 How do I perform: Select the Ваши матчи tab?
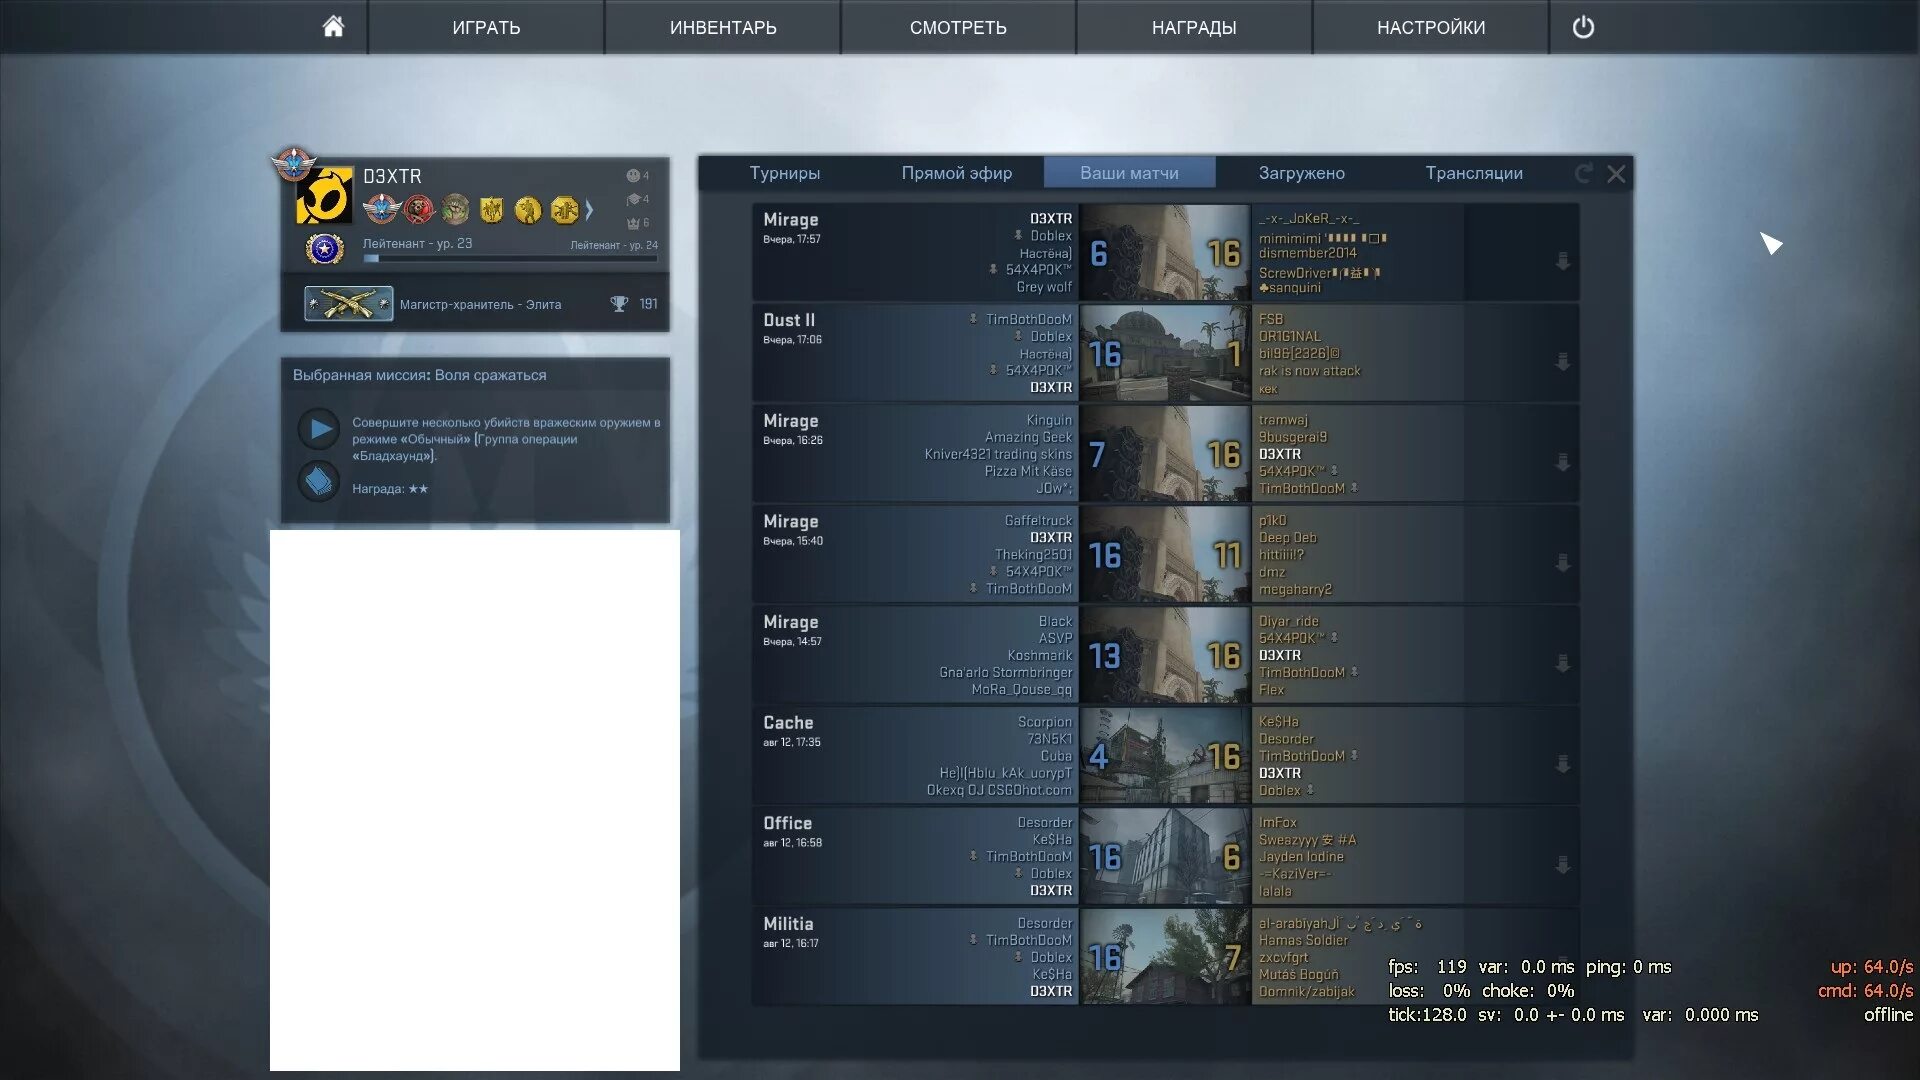[x=1129, y=173]
